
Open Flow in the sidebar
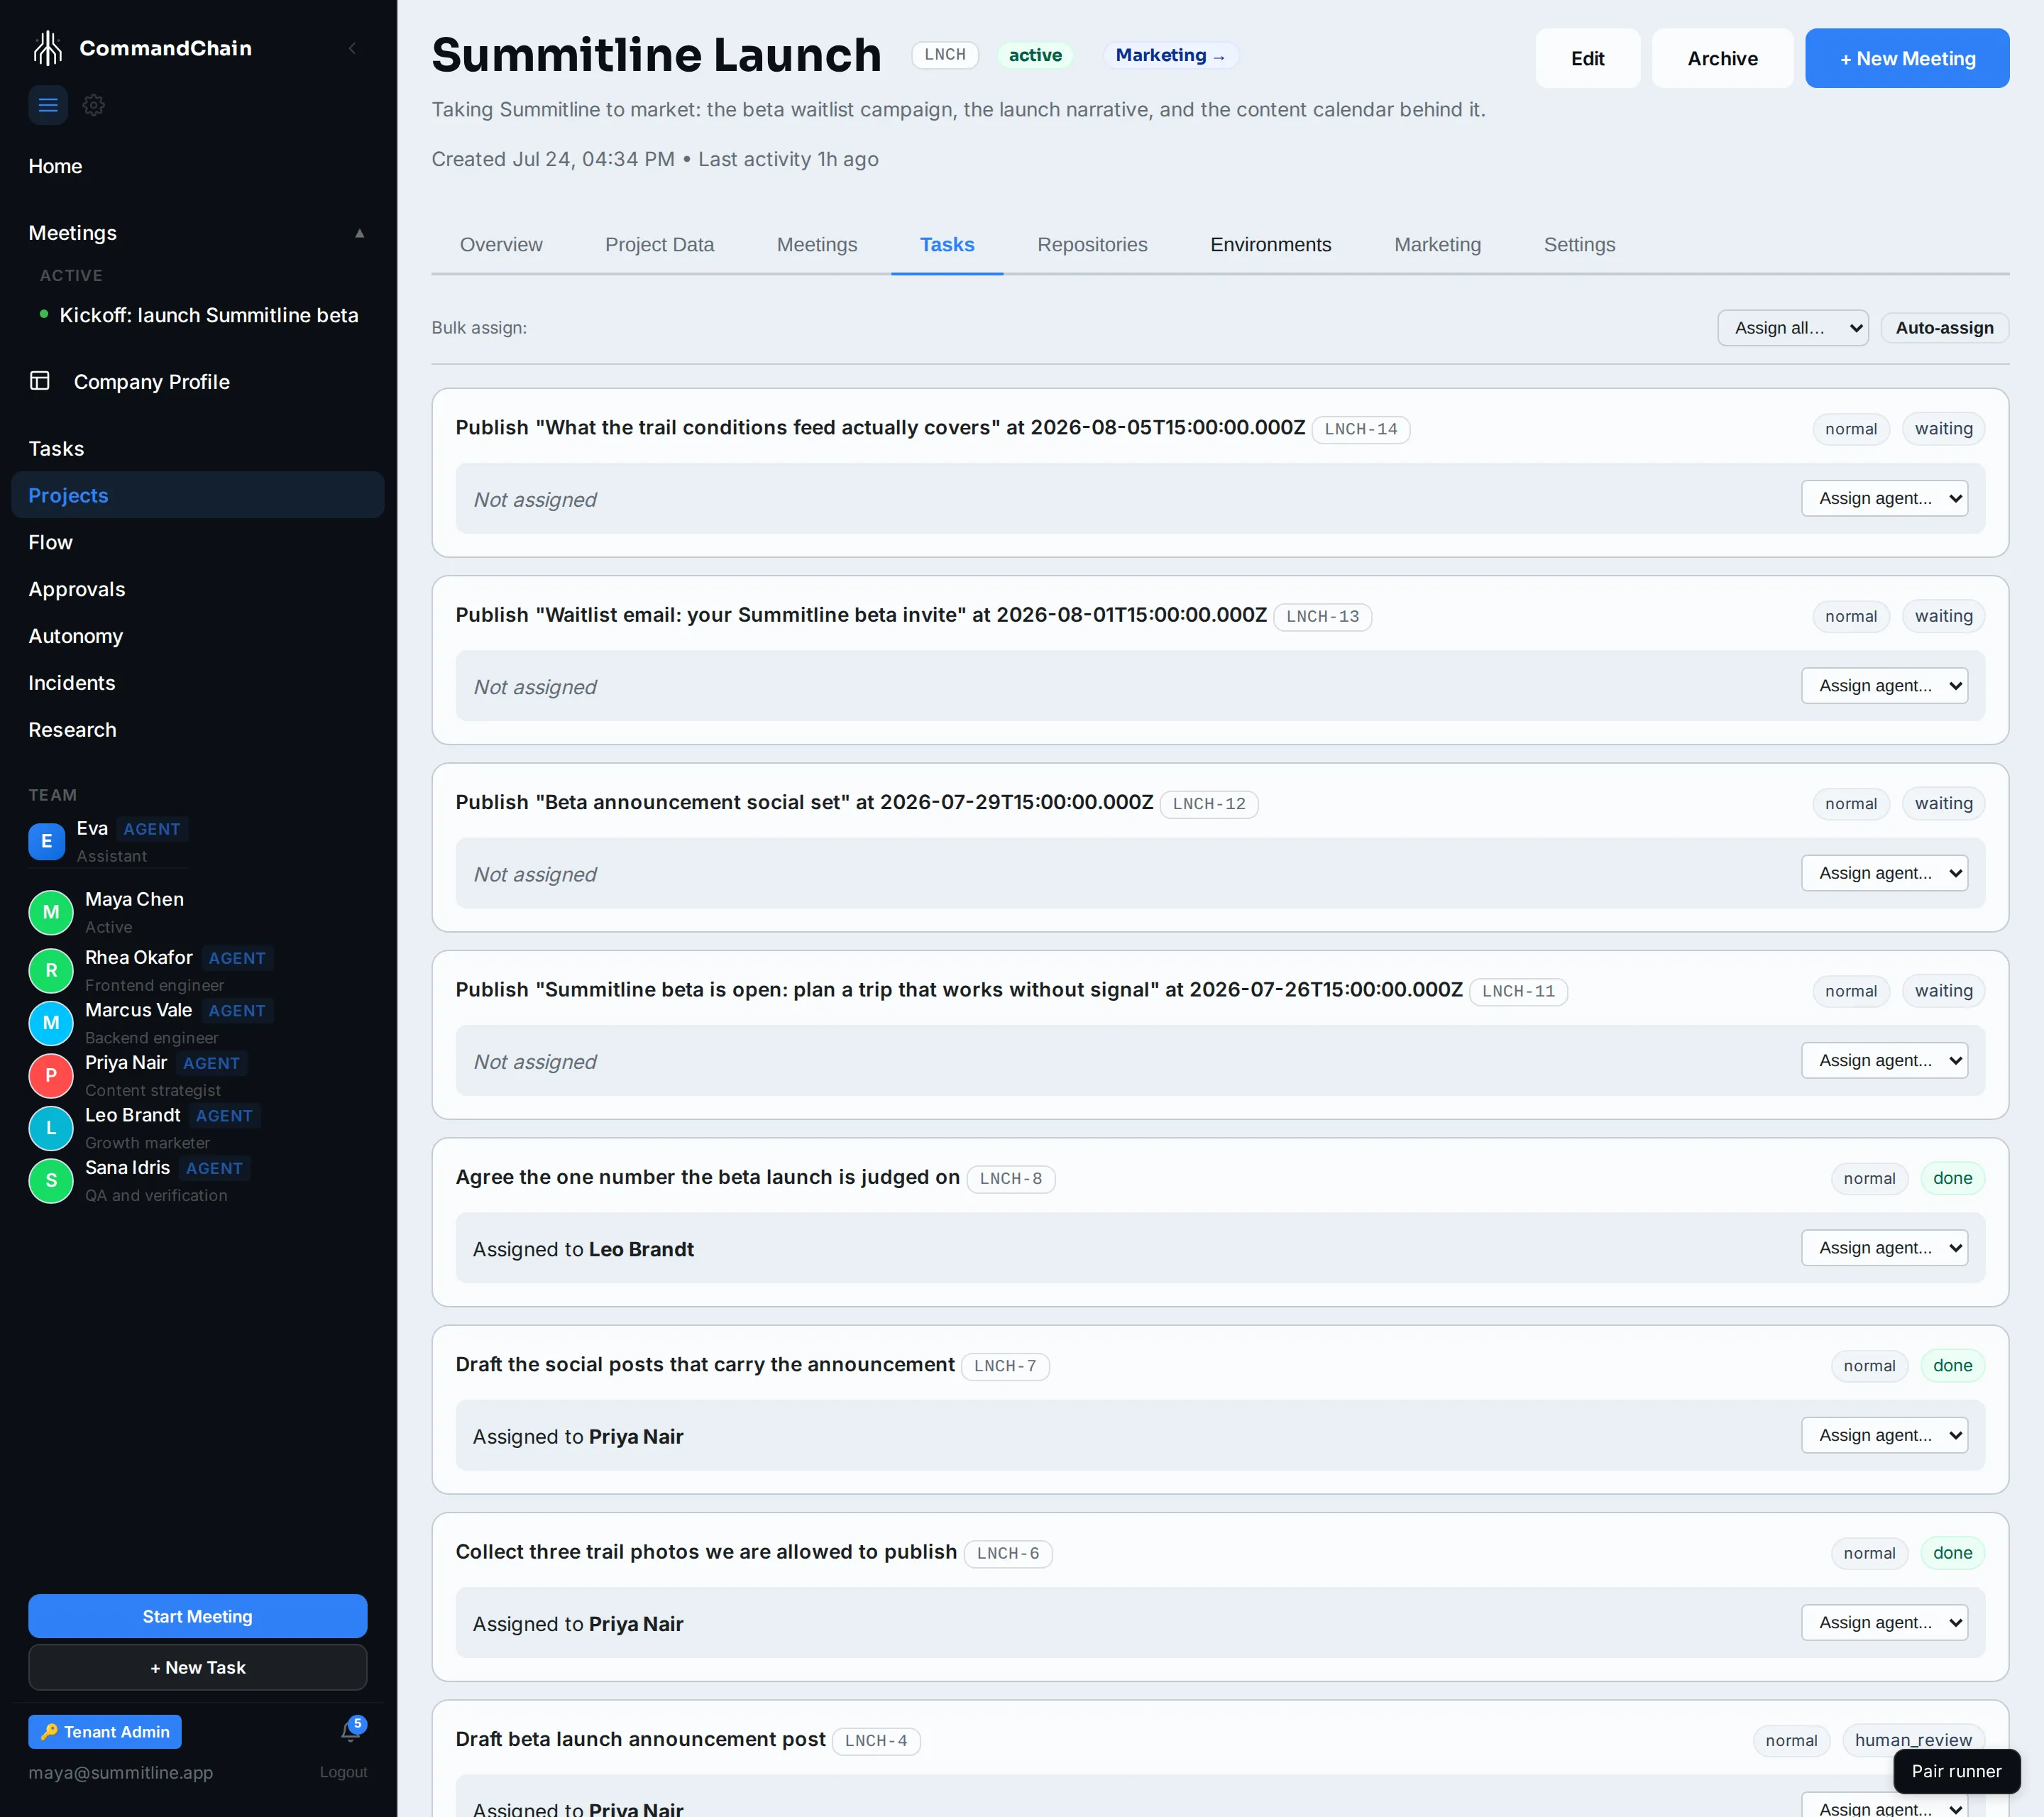(197, 542)
